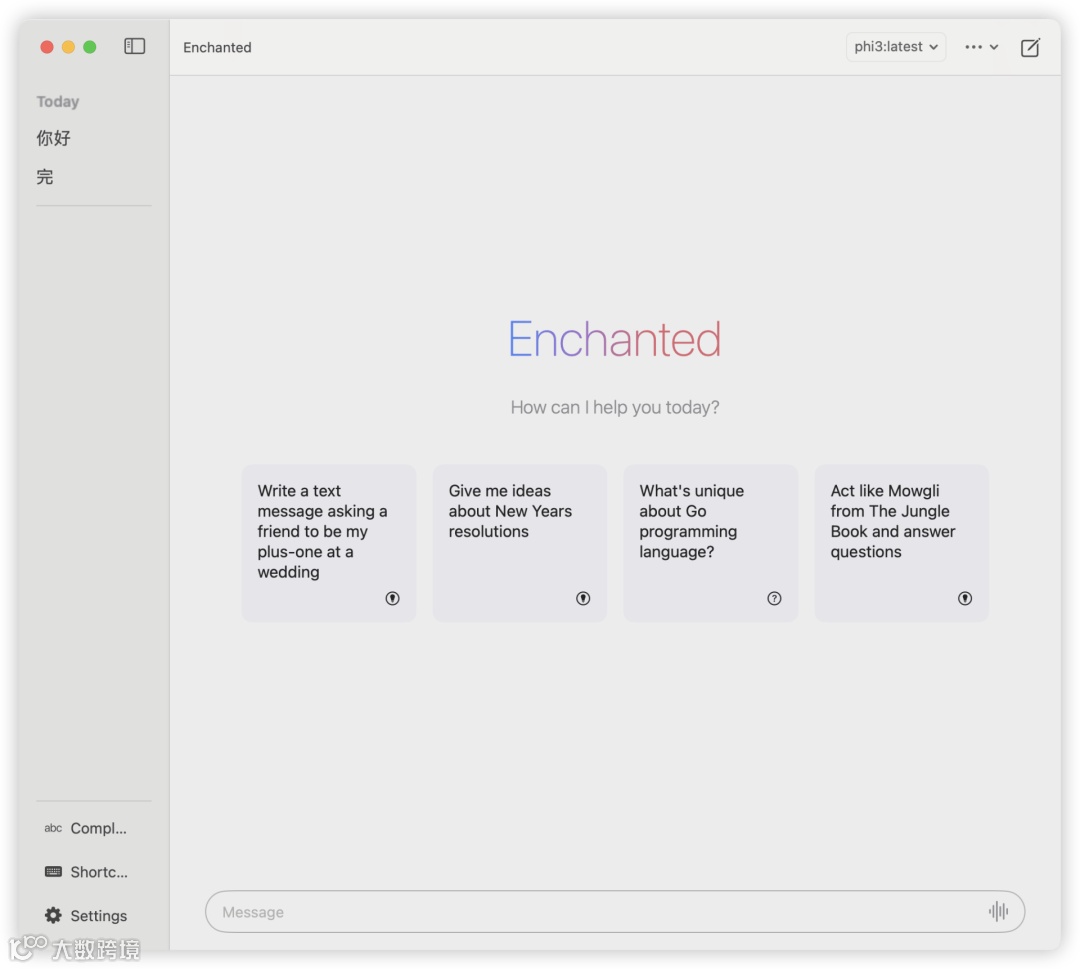1080x969 pixels.
Task: Click the green fullscreen window button
Action: click(x=90, y=47)
